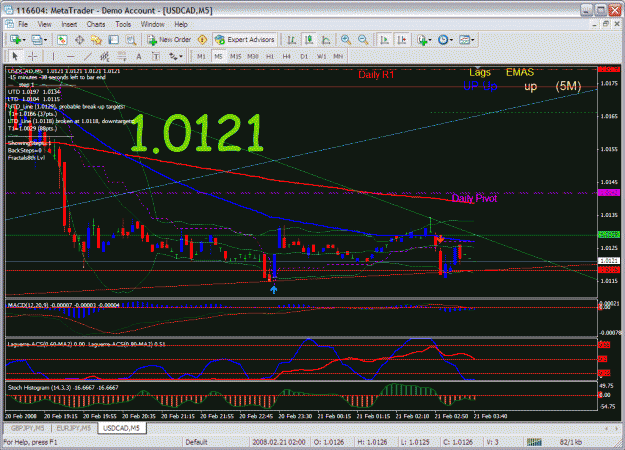Expand the Indicators dropdown arrow
The height and width of the screenshot is (450, 625).
430,40
